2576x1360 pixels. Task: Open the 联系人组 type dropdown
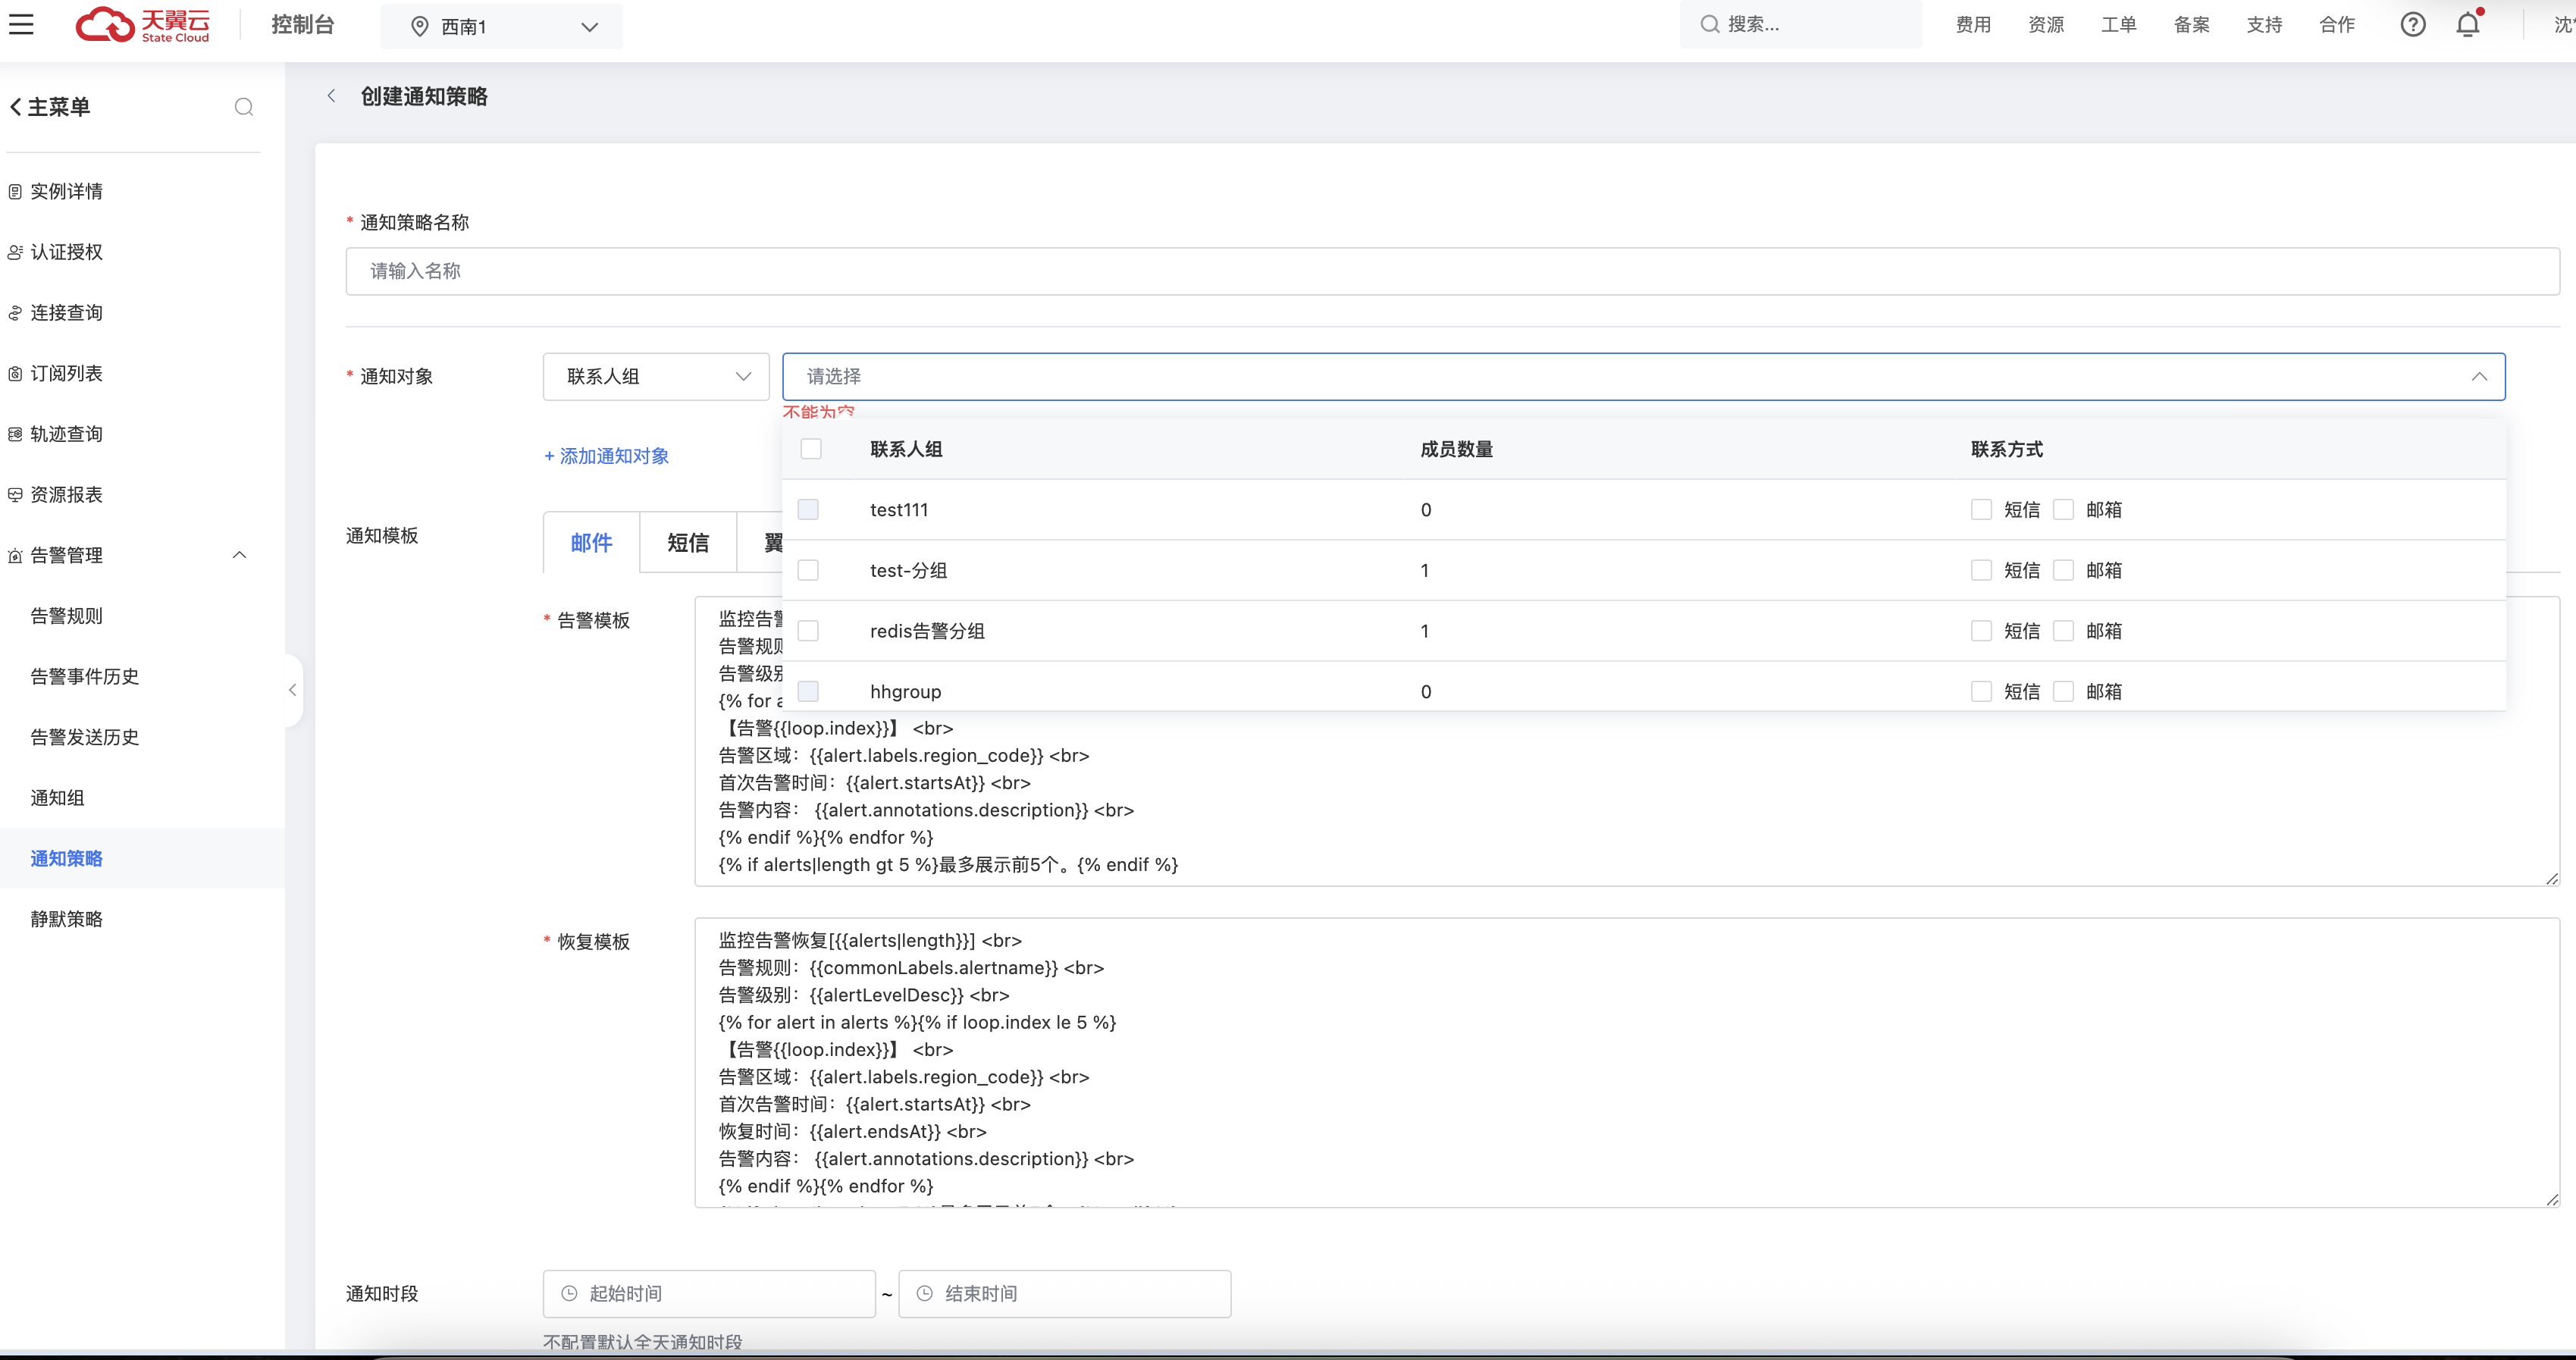pyautogui.click(x=656, y=377)
